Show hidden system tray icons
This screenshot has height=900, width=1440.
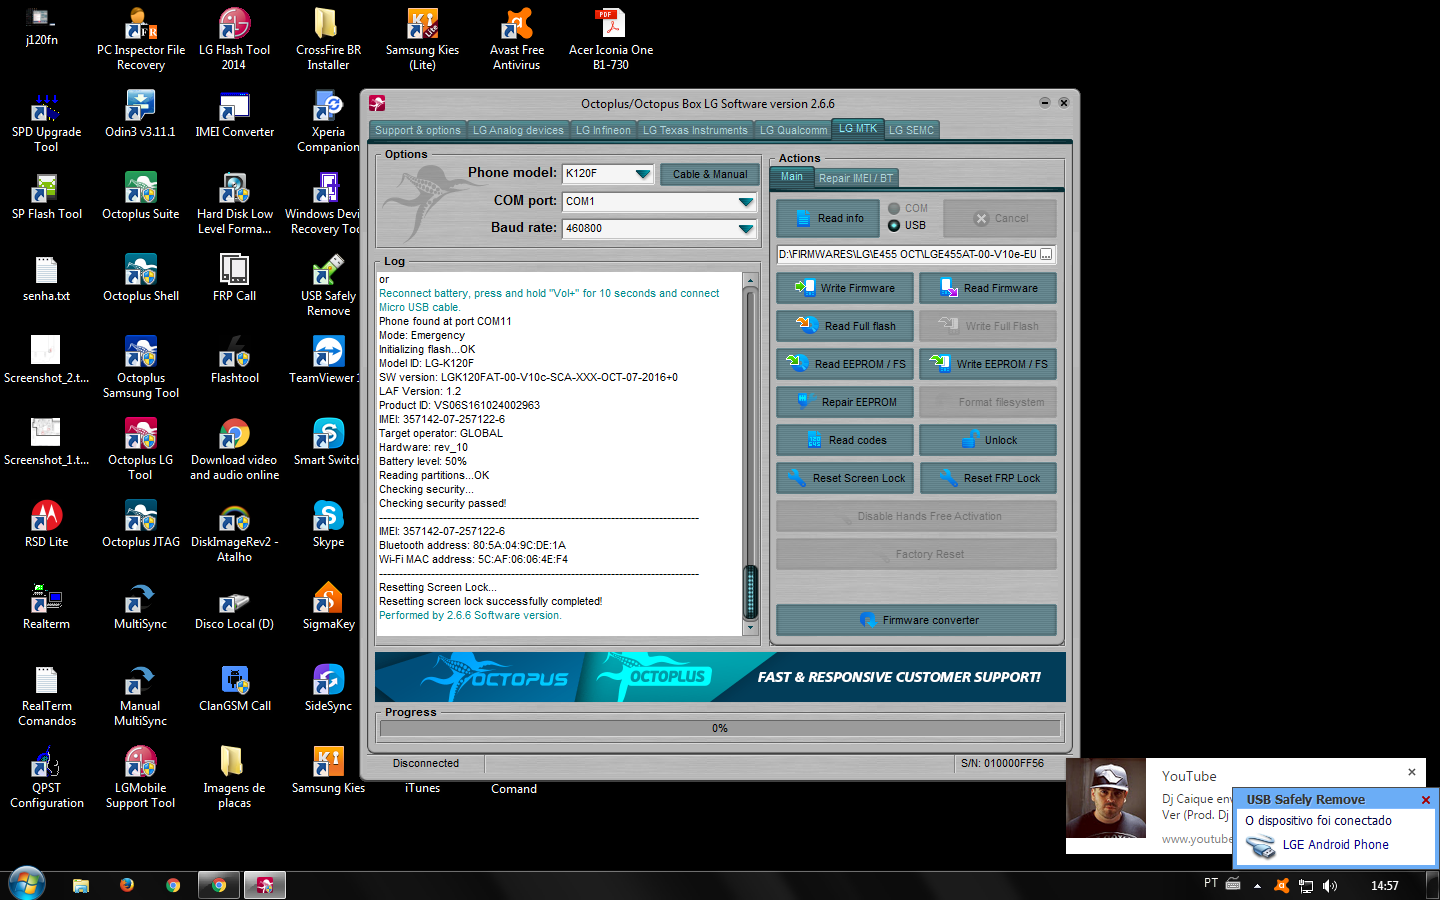[1257, 886]
